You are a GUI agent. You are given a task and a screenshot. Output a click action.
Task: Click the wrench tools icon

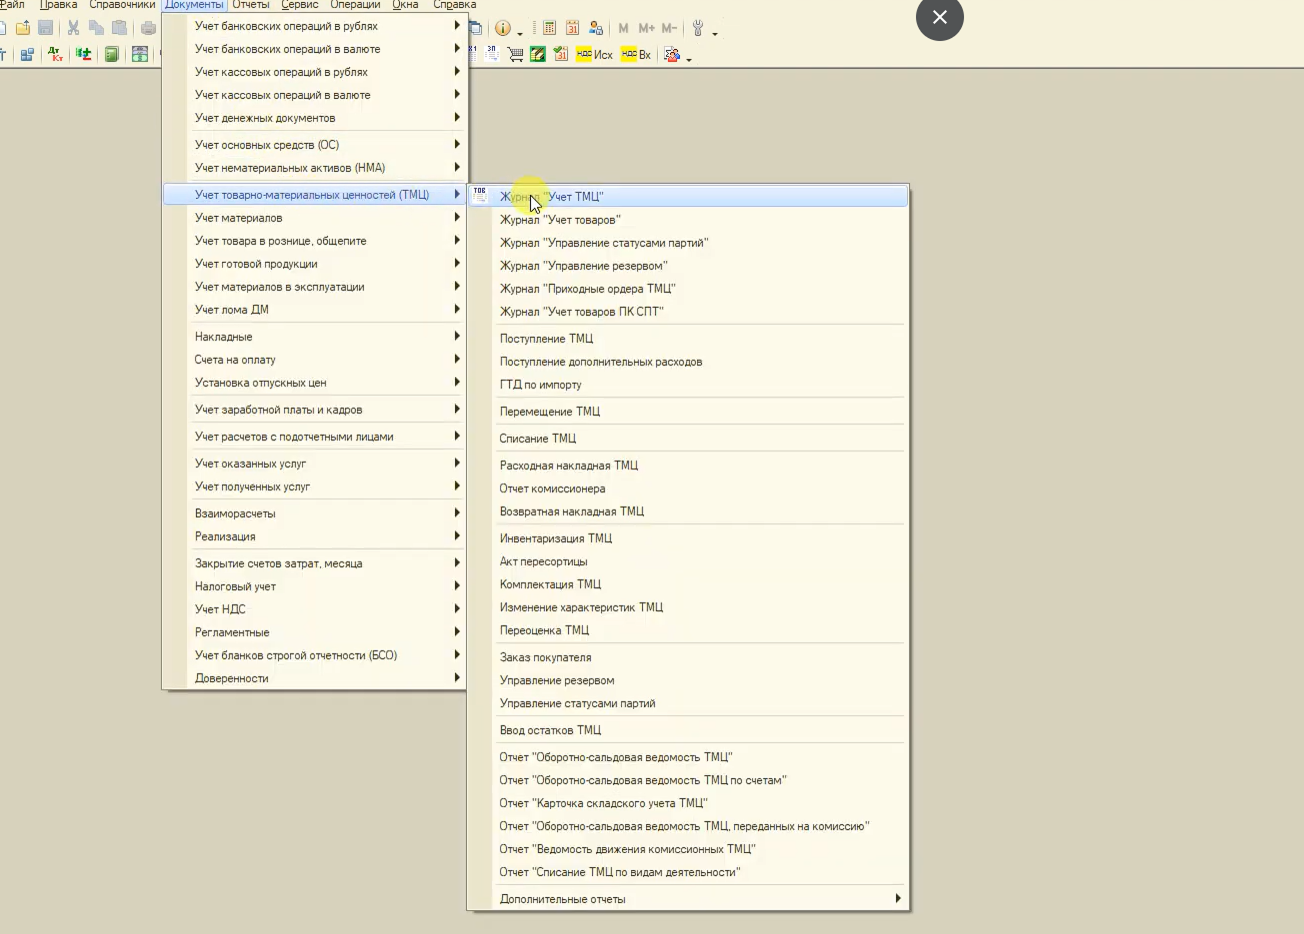pyautogui.click(x=698, y=28)
